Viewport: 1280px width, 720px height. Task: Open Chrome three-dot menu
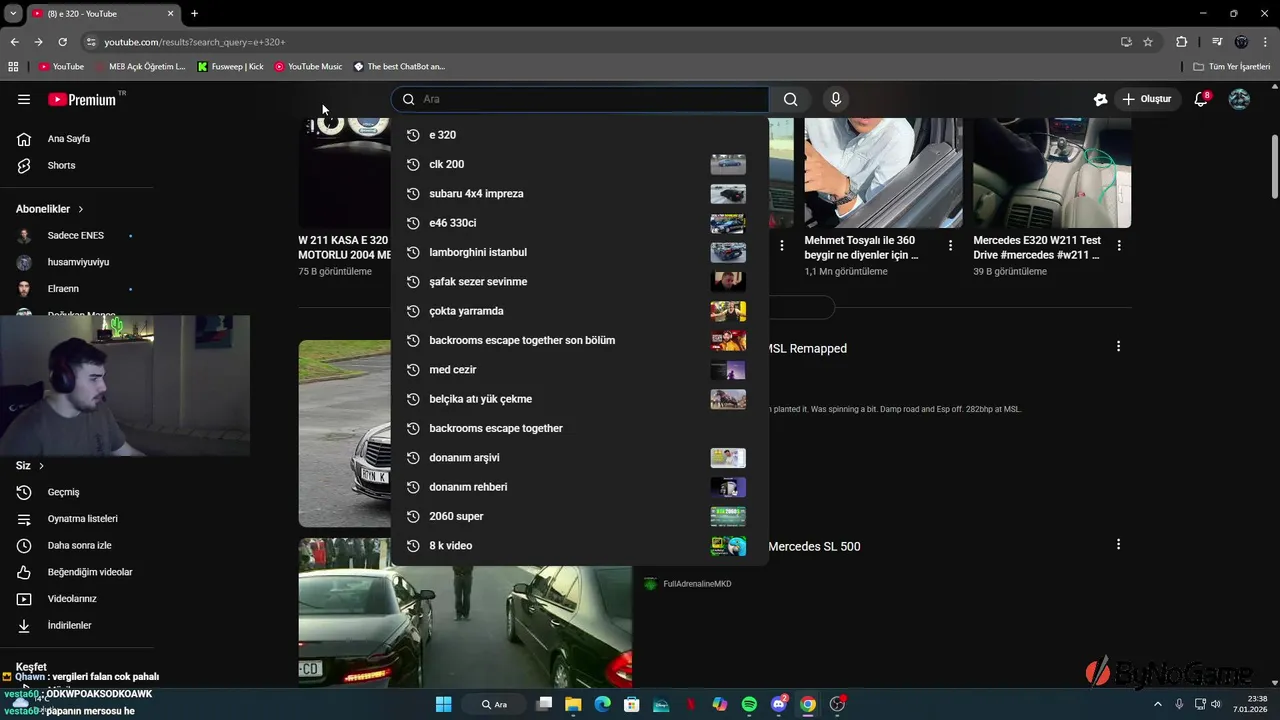(1265, 42)
